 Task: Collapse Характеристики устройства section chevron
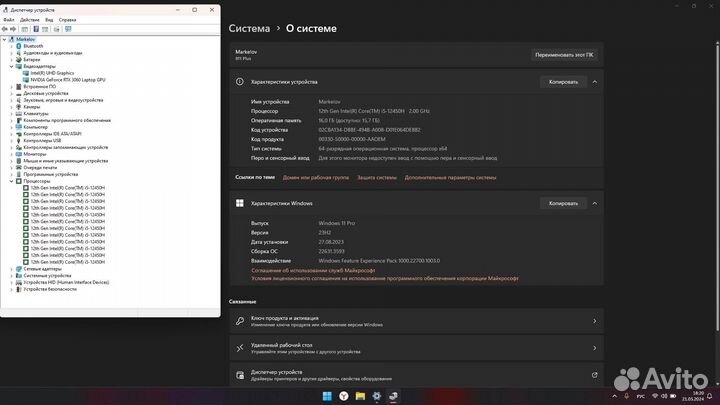(x=595, y=82)
